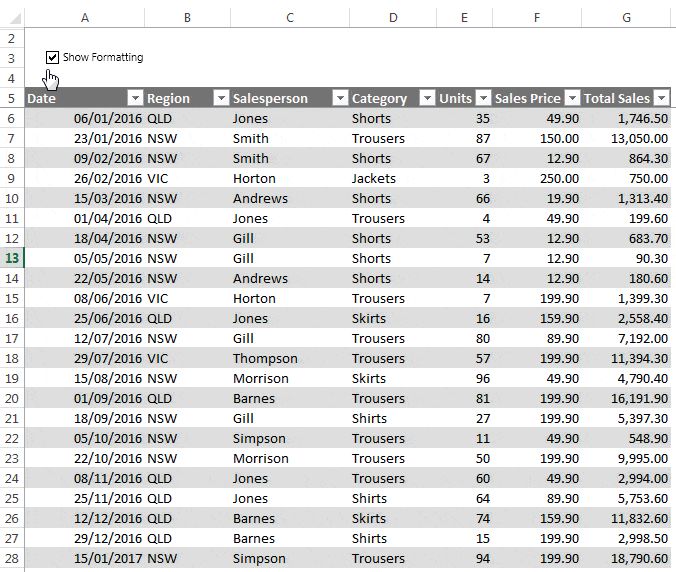Select the units cell showing 74
Viewport: 676px width, 572px height.
pos(464,518)
